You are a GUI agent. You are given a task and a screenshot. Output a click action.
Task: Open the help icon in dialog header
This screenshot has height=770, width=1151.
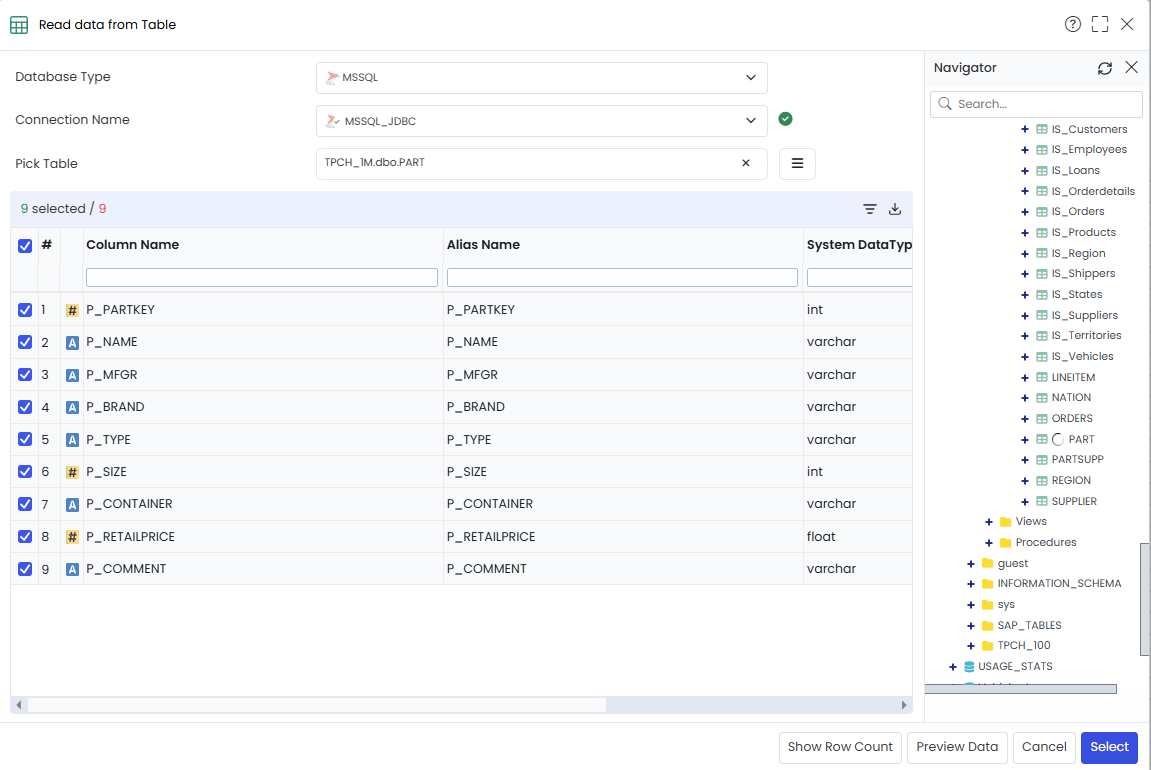point(1072,24)
